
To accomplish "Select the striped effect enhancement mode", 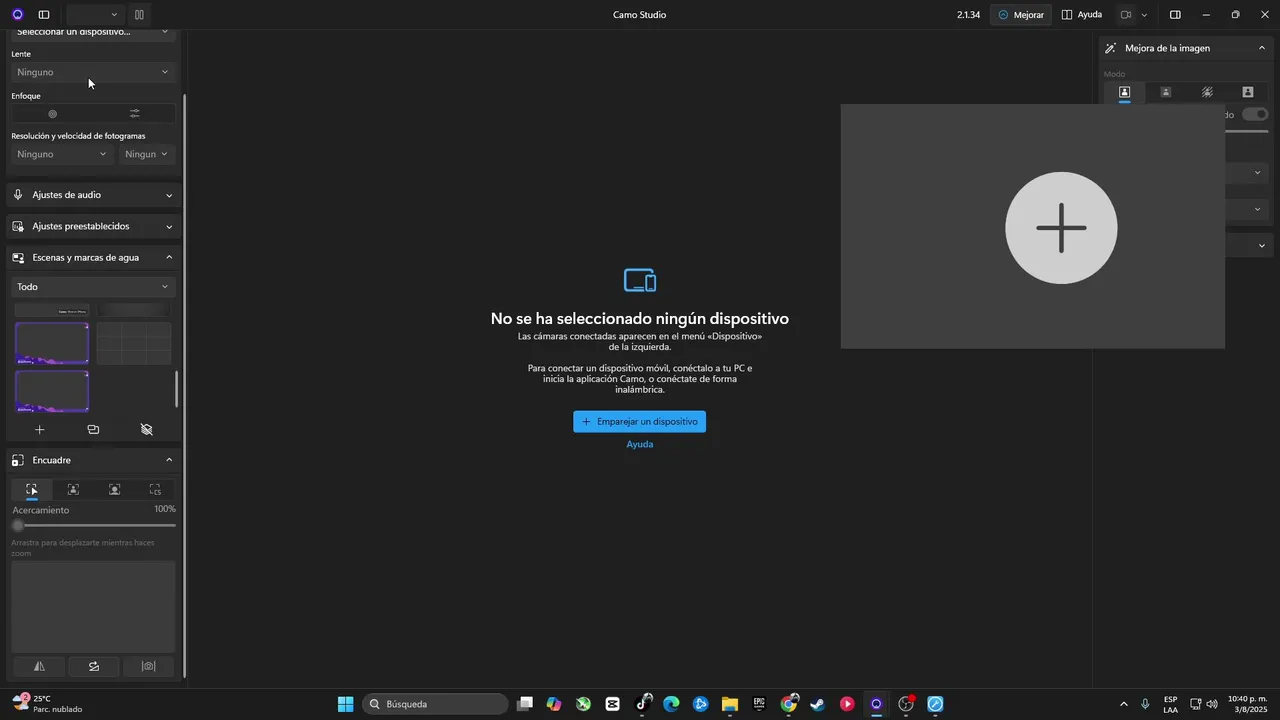I will click(1207, 92).
